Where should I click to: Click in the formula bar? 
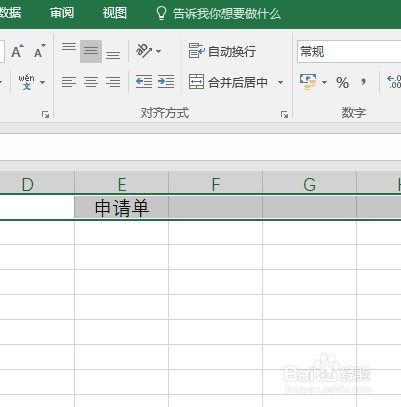(x=200, y=147)
